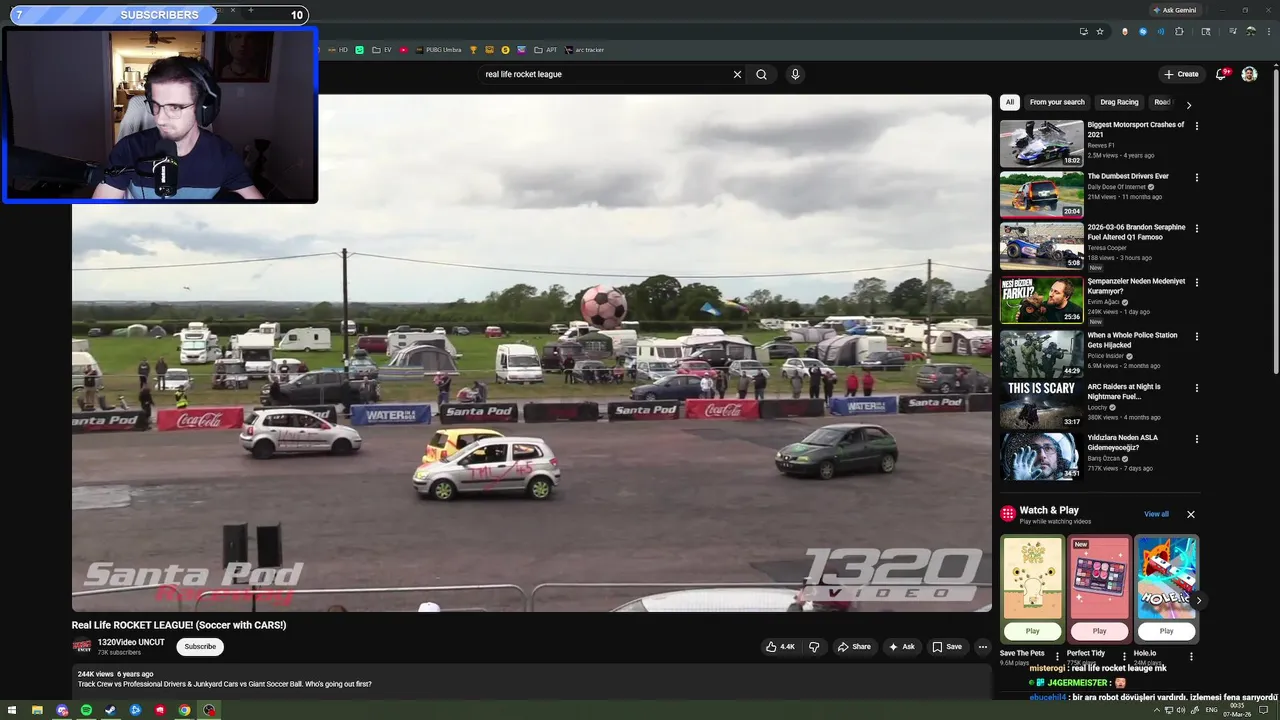
Task: Open options for The Dumbest Drivers Ever
Action: (x=1196, y=177)
